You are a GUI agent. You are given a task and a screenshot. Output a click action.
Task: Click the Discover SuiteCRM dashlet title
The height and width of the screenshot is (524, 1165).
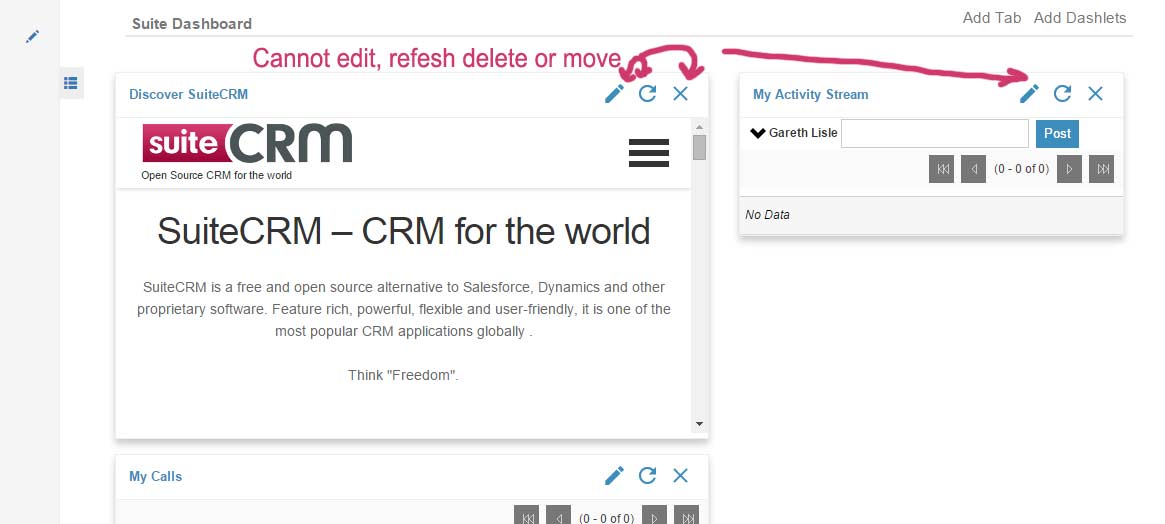189,94
